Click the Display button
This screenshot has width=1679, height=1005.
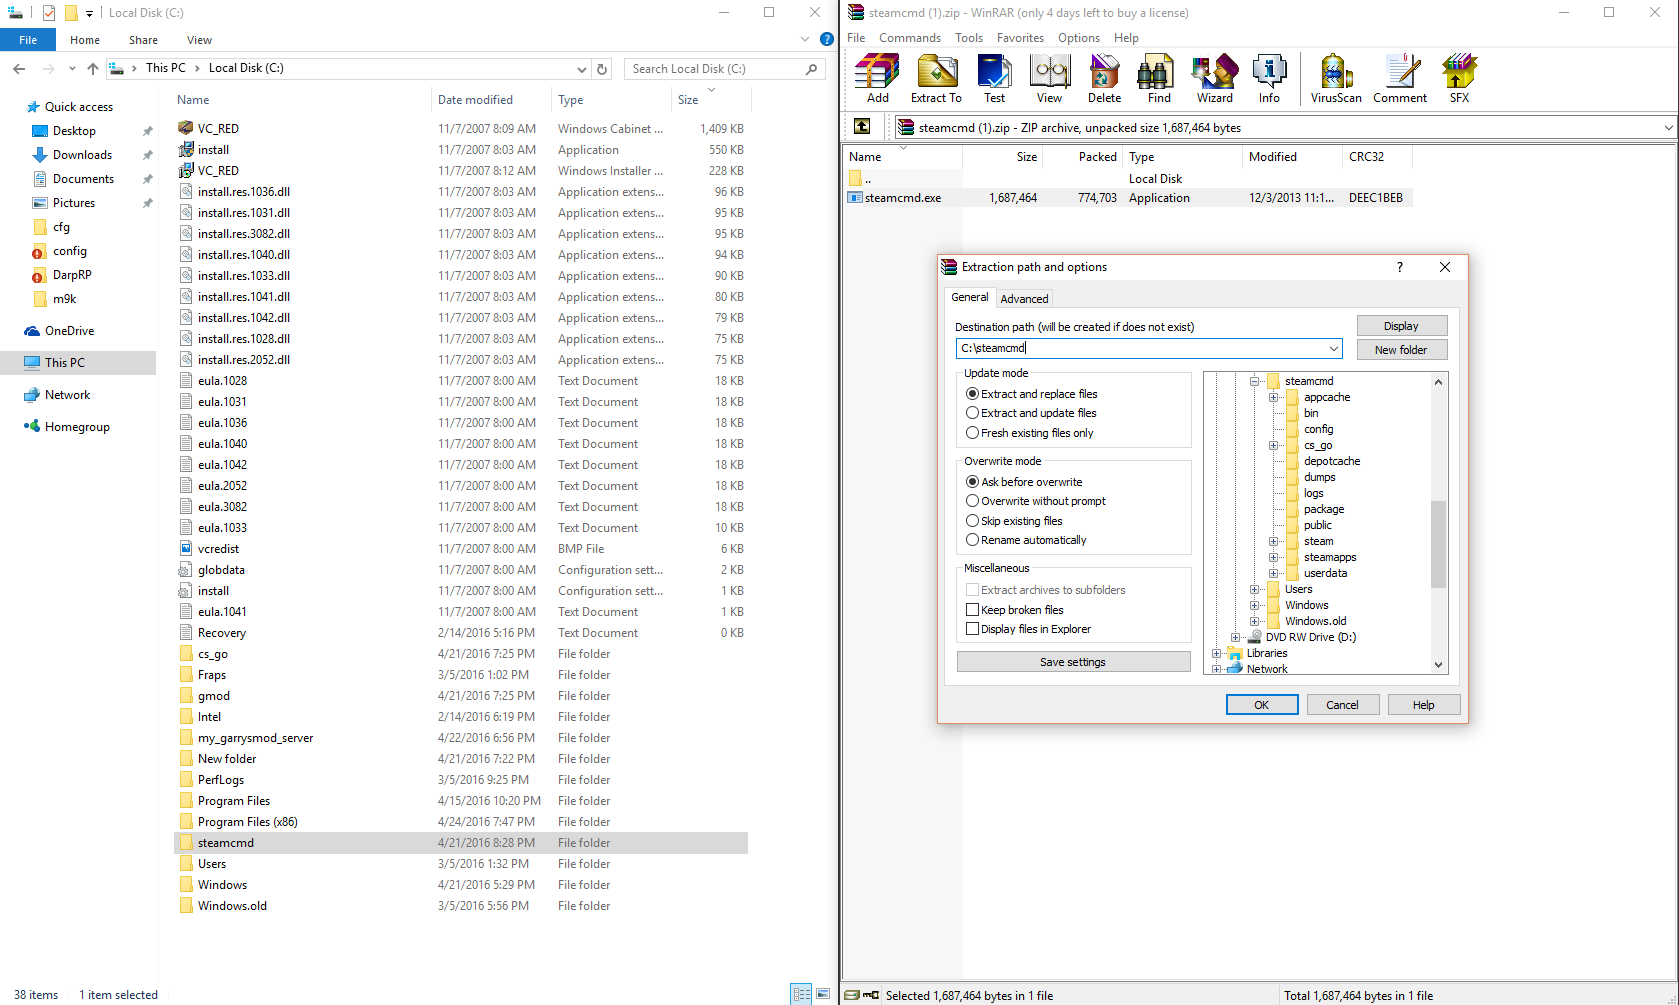(x=1401, y=326)
